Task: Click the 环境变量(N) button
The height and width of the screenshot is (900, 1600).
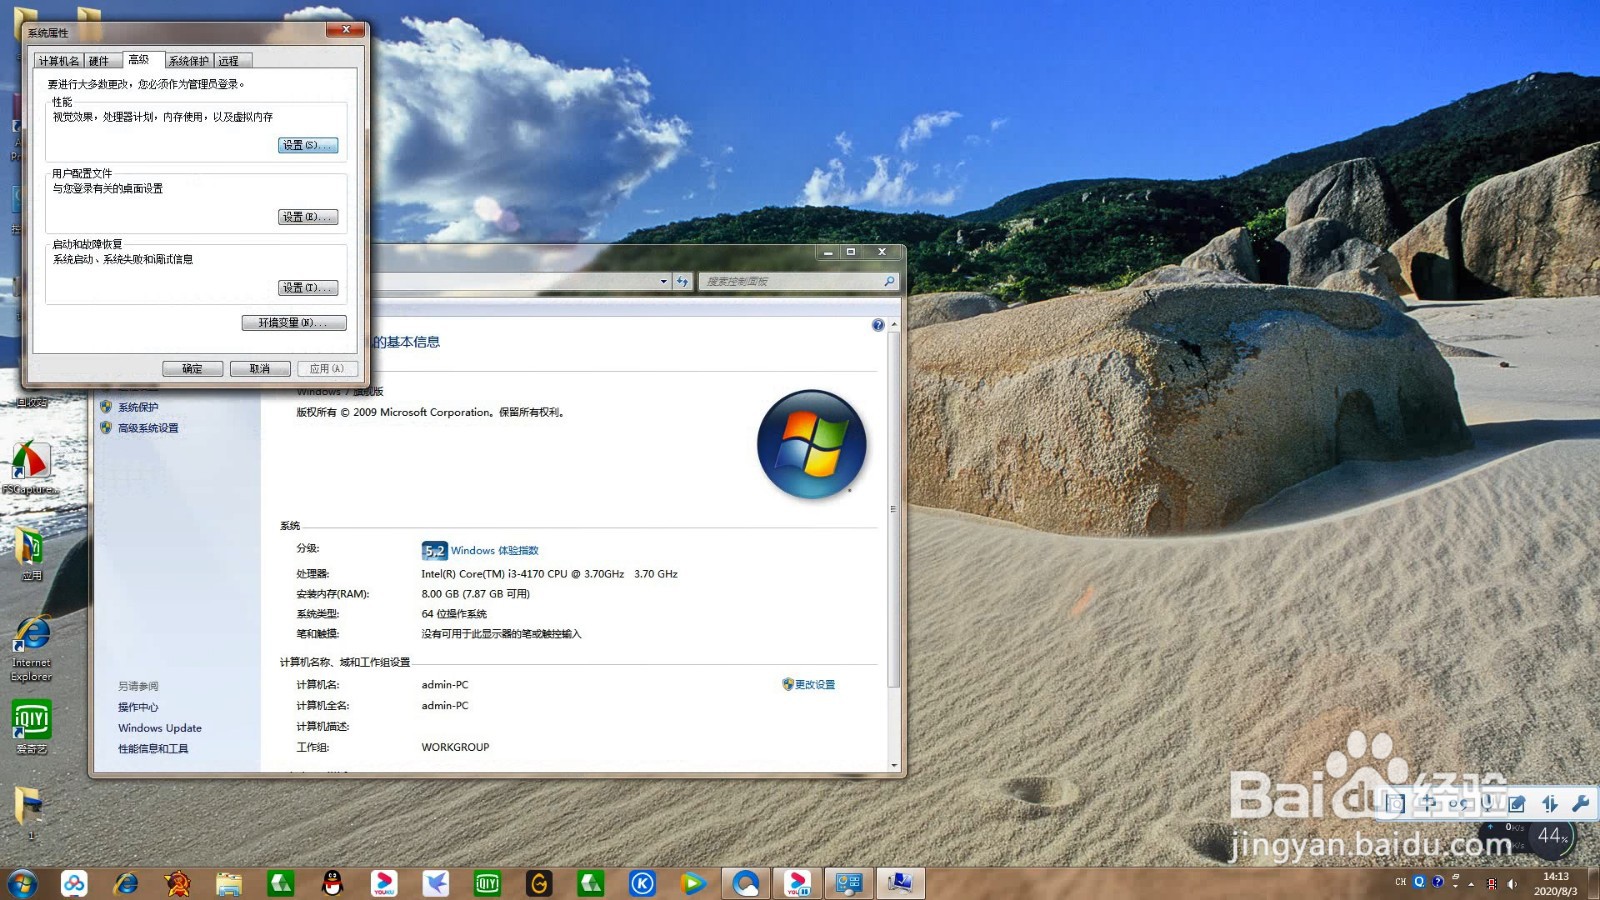Action: 294,323
